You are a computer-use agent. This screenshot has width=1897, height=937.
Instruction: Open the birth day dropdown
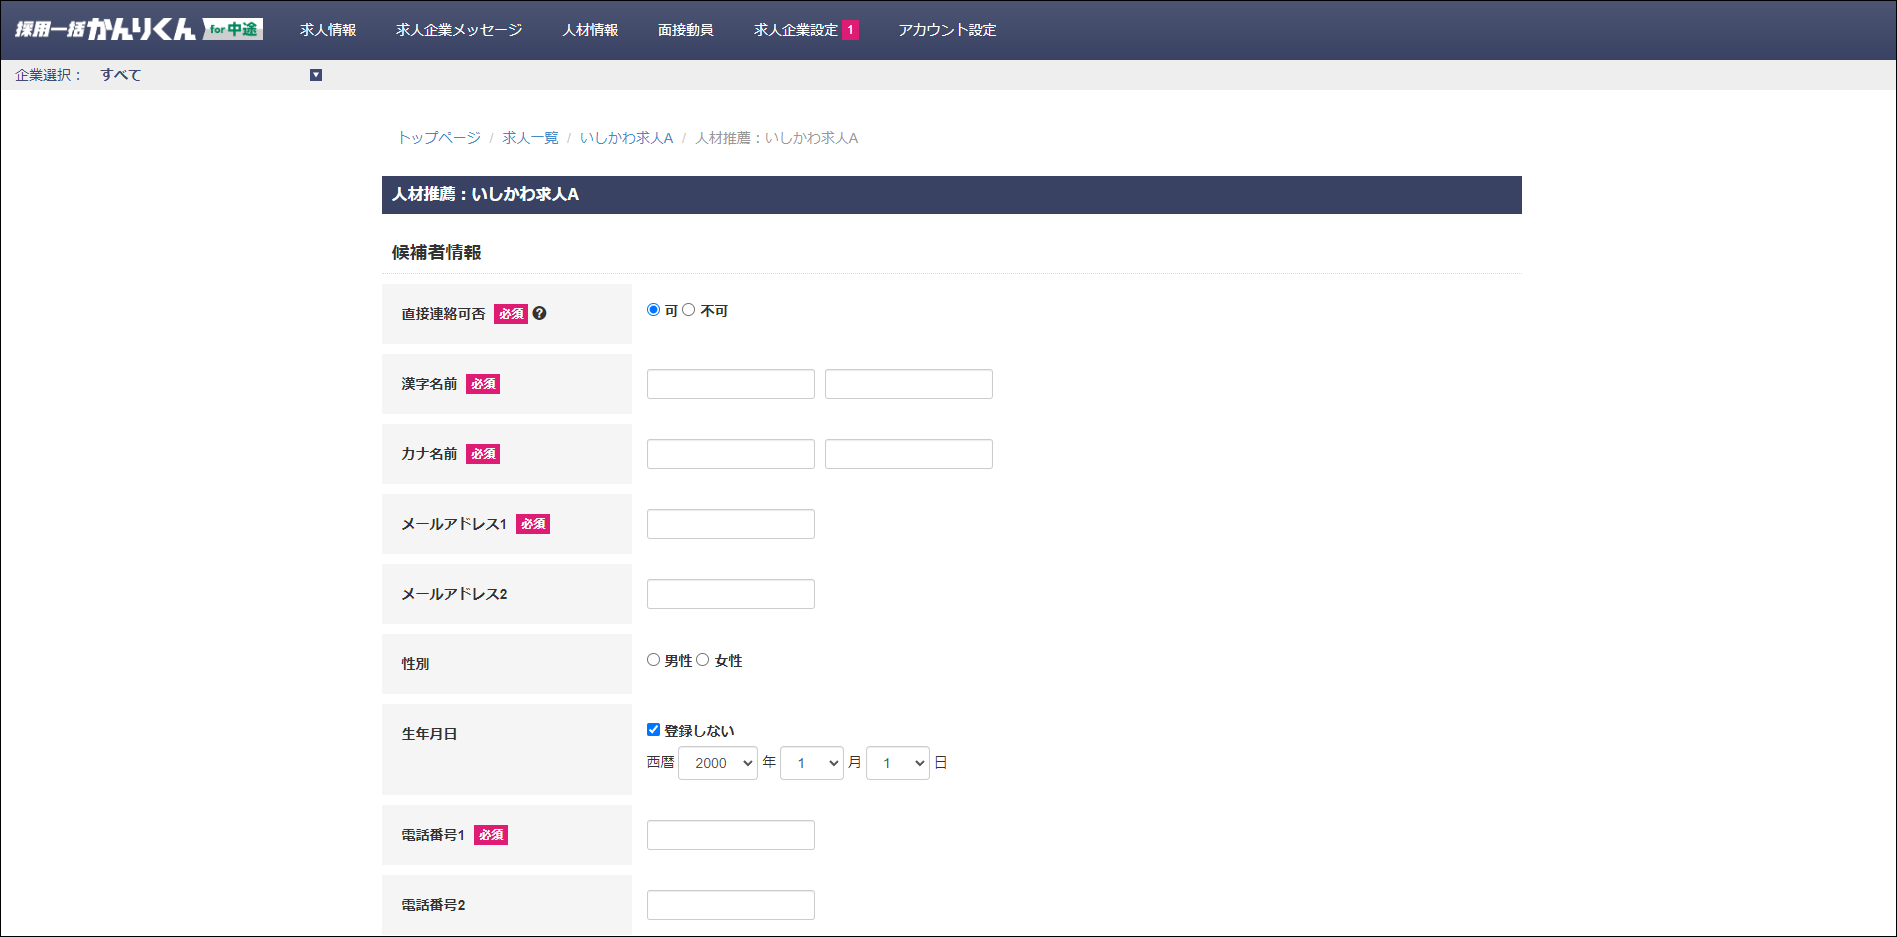pyautogui.click(x=897, y=763)
